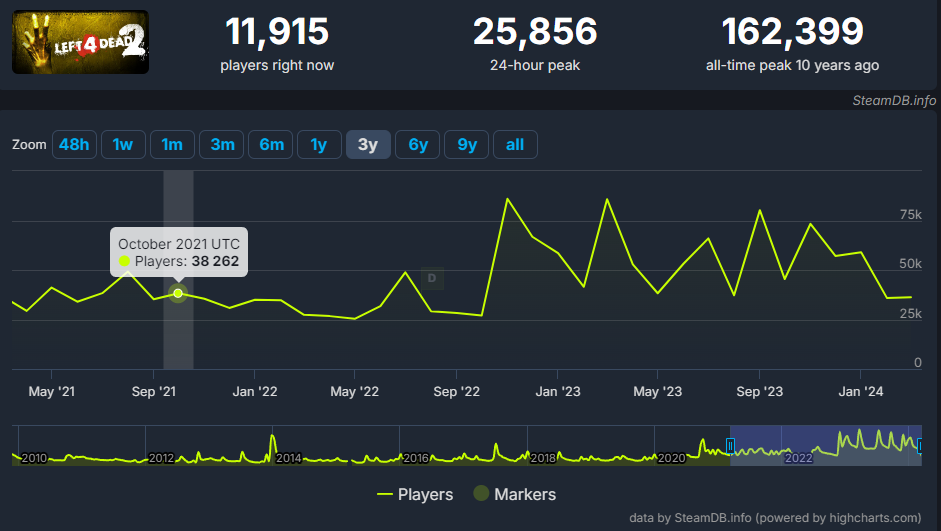Toggle the Players series in the legend
The image size is (941, 531).
tap(415, 494)
